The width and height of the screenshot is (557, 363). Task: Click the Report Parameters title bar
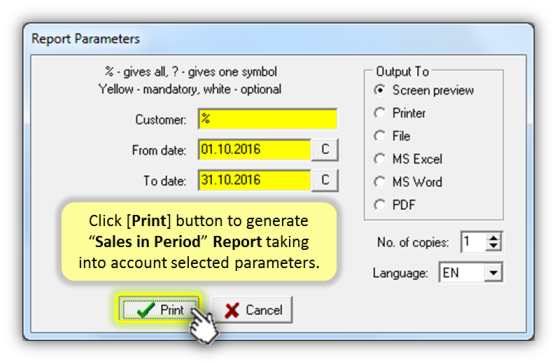coord(278,38)
